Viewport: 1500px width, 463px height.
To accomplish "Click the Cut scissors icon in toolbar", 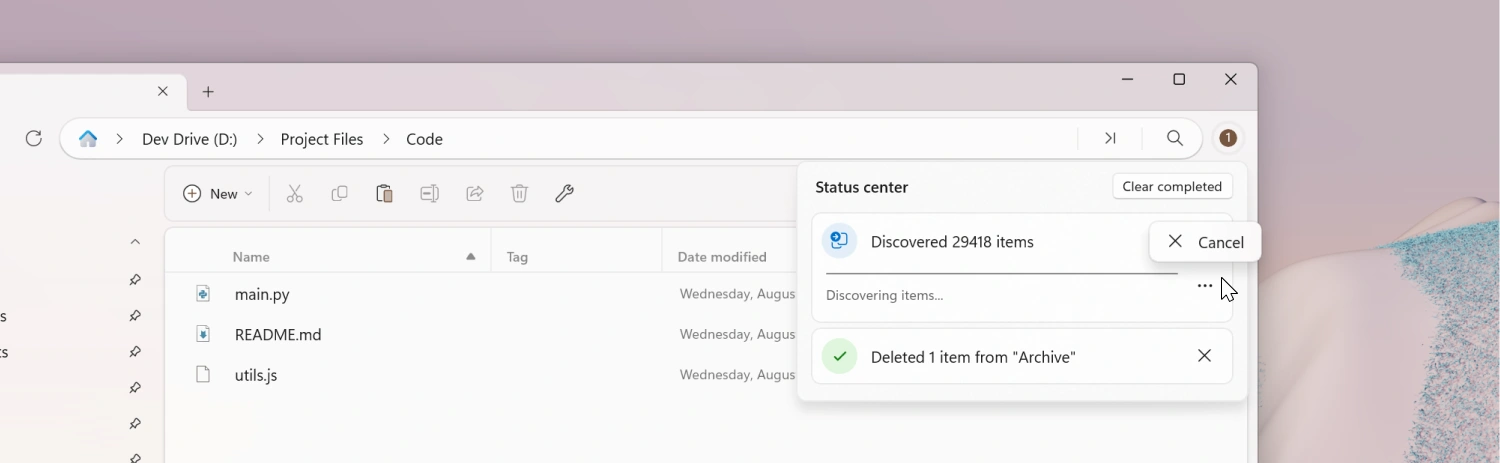I will (294, 194).
